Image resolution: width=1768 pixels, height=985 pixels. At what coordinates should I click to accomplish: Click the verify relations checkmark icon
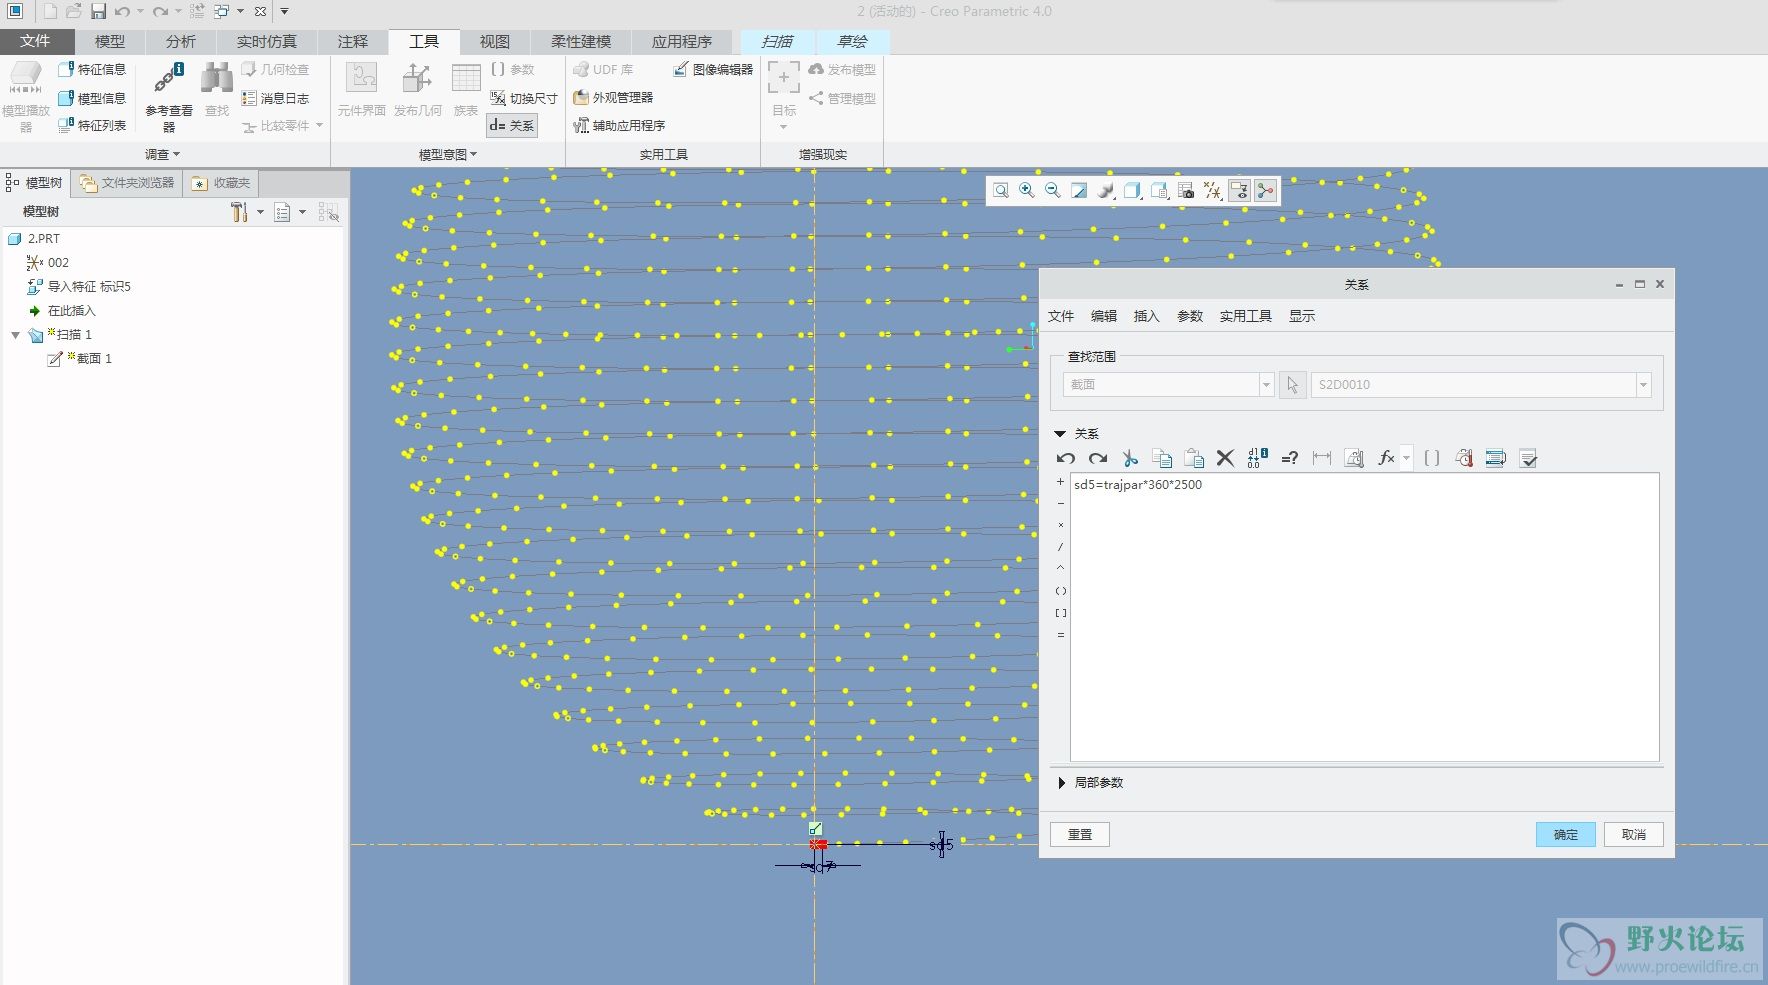1528,458
